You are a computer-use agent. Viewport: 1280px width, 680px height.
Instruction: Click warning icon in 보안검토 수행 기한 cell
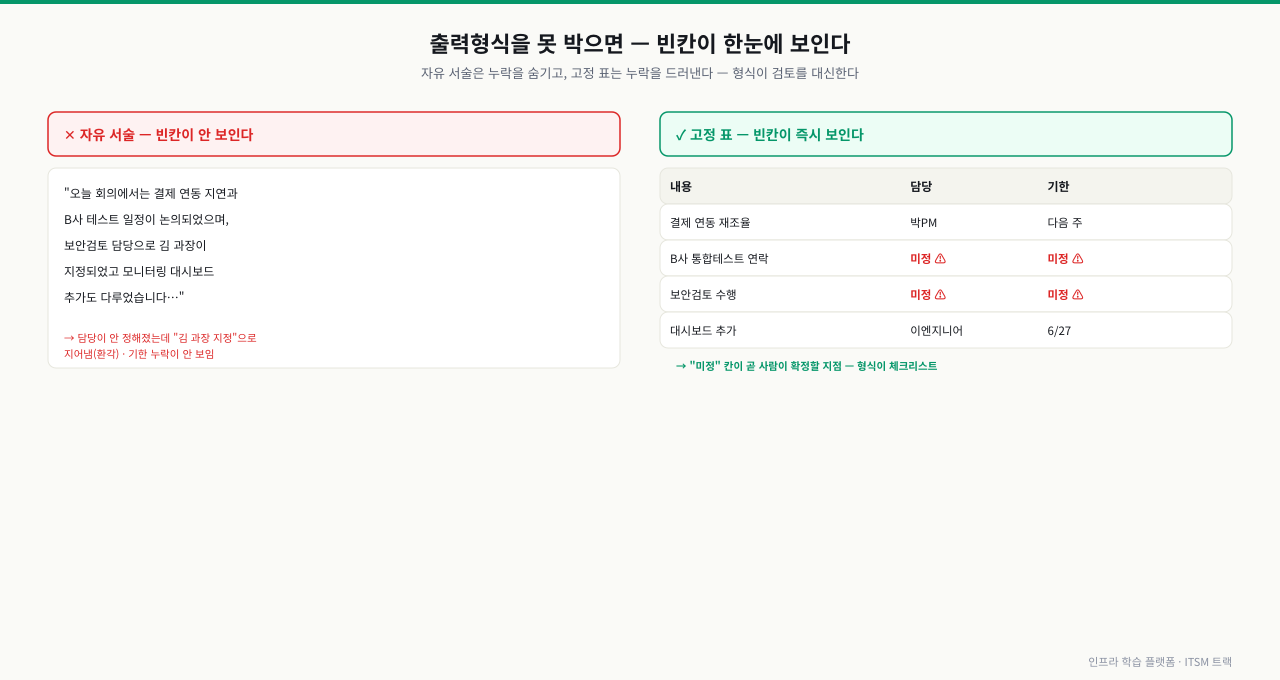1078,295
